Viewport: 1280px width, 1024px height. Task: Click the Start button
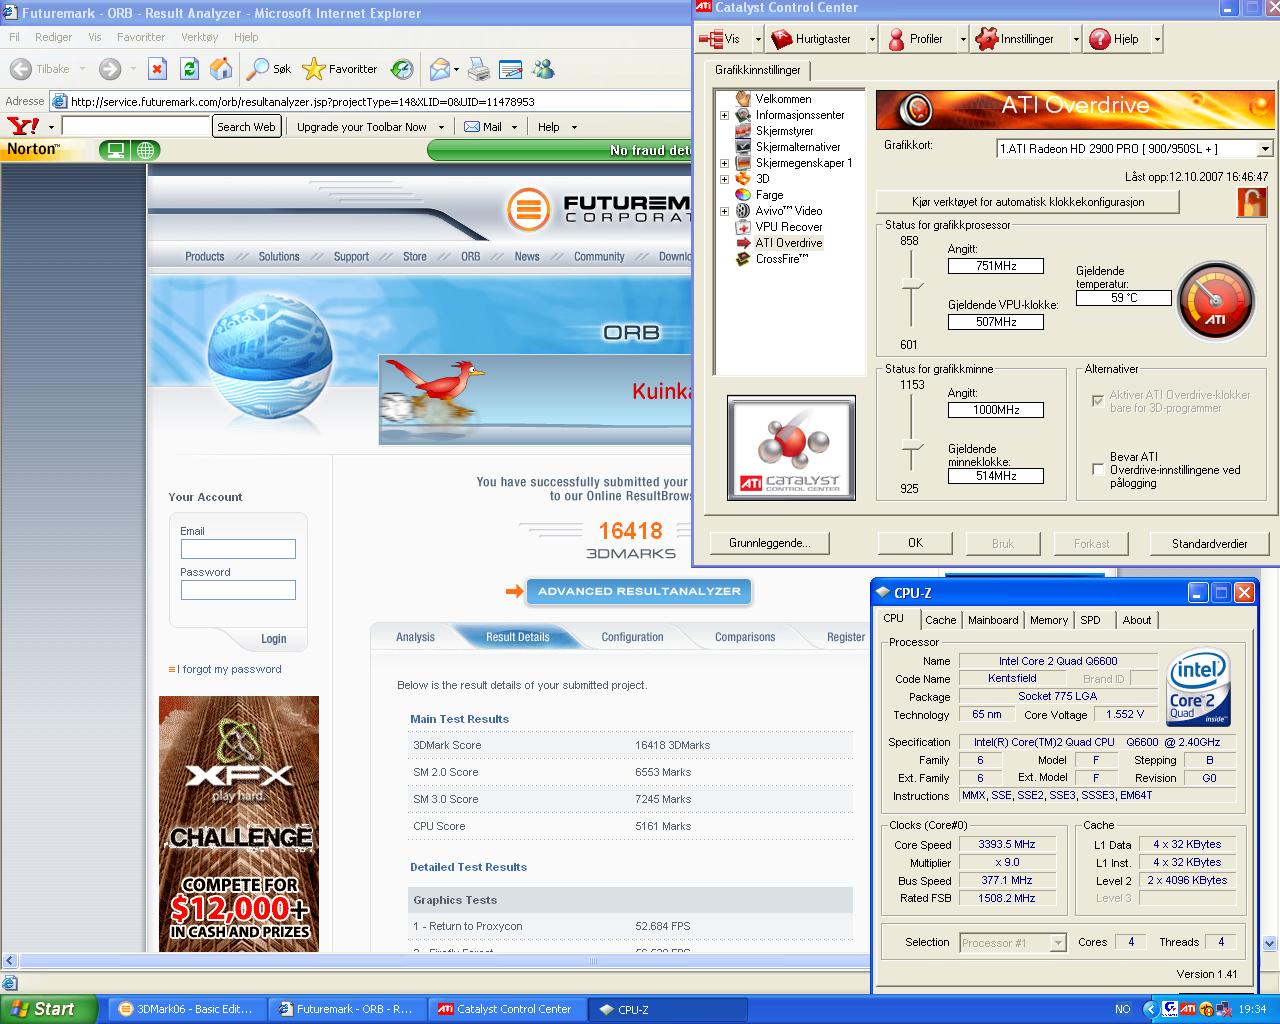(48, 1009)
